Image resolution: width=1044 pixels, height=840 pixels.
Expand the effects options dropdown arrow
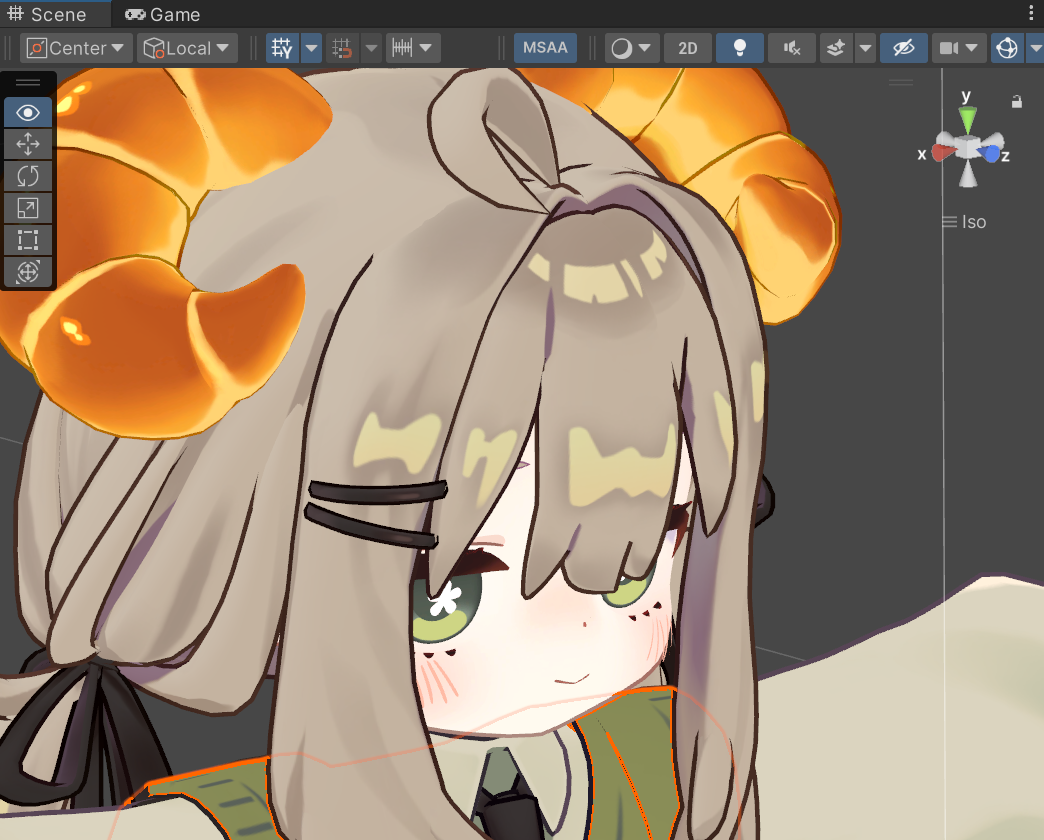click(865, 48)
